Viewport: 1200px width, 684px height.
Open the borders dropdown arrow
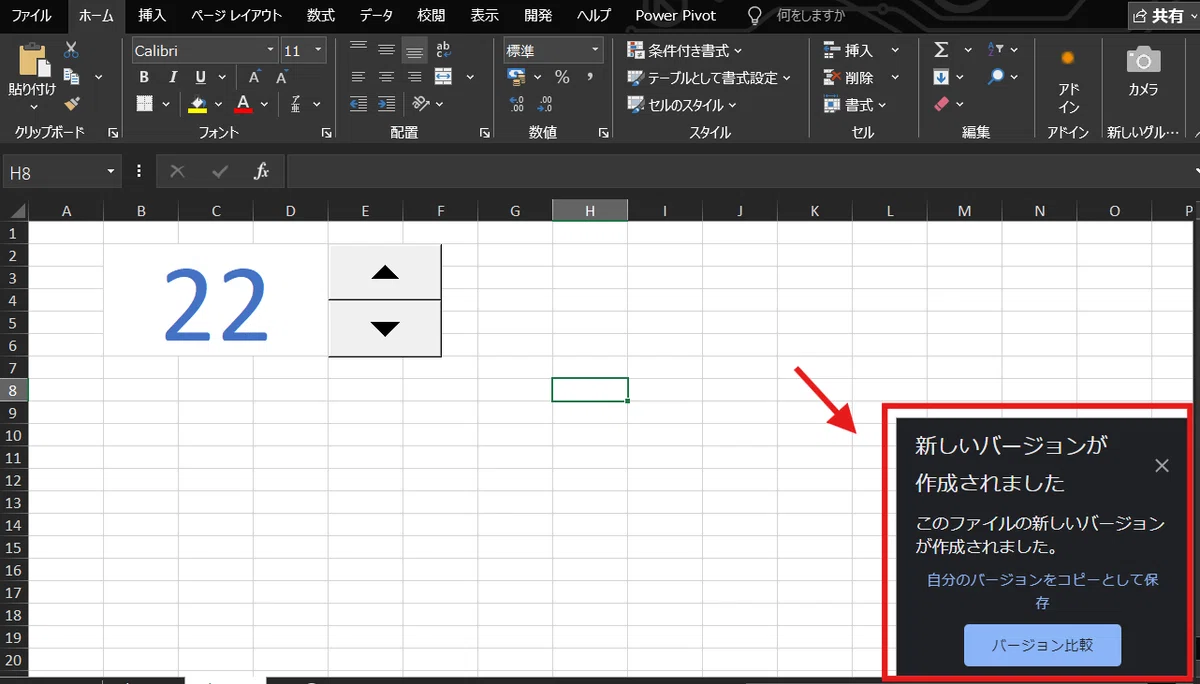(x=165, y=103)
